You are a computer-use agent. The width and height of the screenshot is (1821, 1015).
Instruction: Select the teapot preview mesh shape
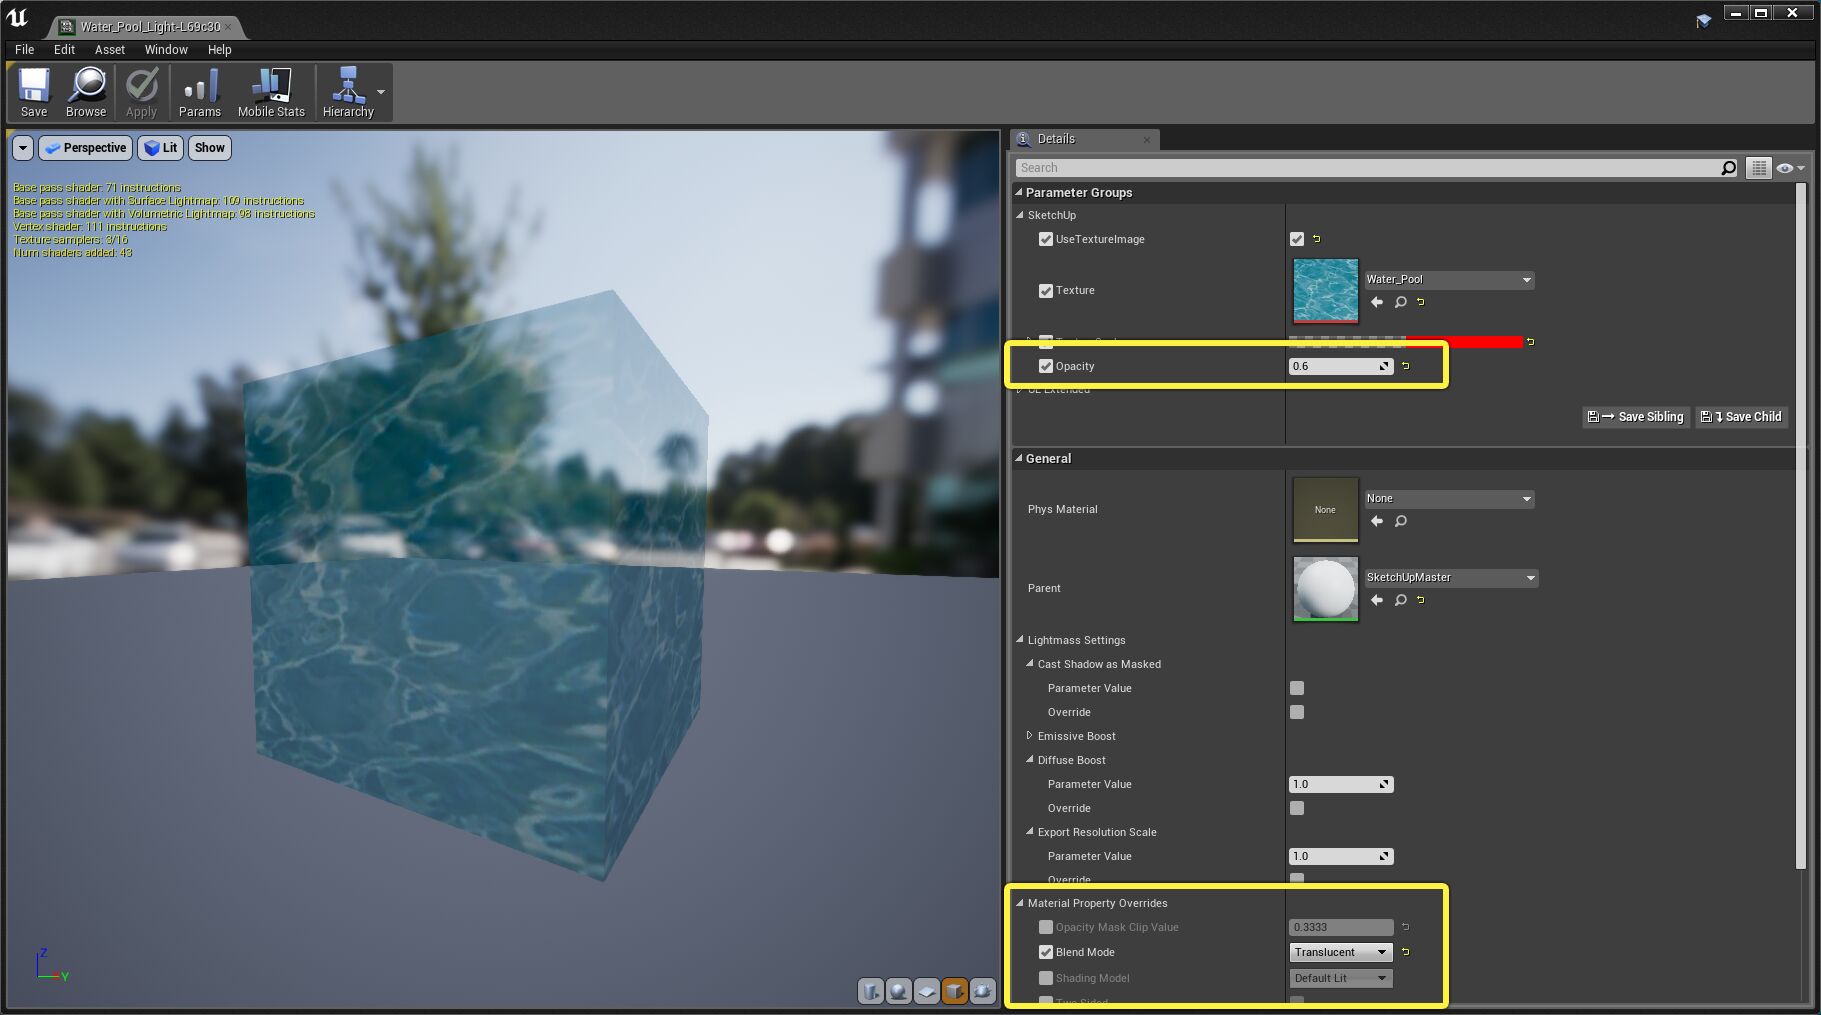pyautogui.click(x=983, y=991)
